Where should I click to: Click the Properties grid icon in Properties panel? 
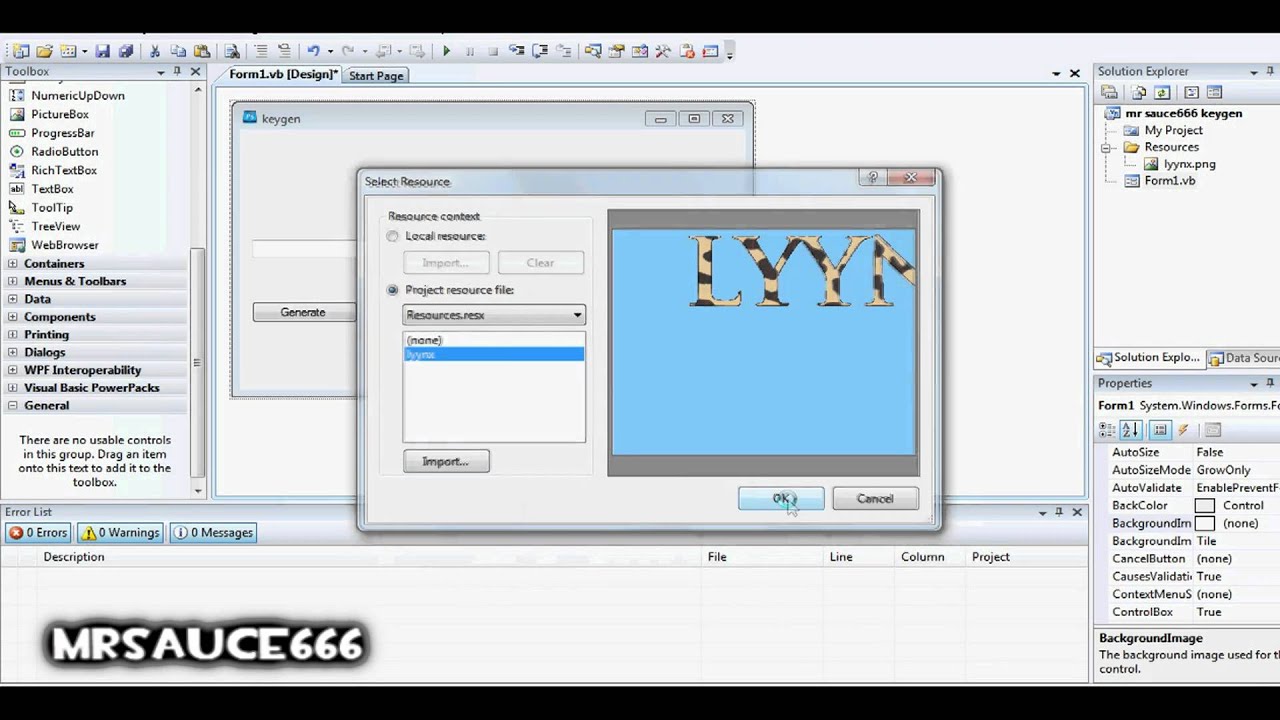pos(1160,430)
